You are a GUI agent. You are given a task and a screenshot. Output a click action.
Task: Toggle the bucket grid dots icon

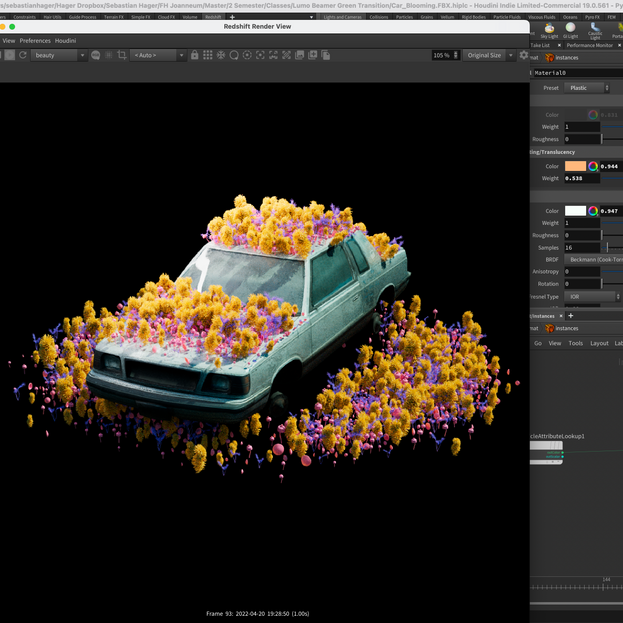point(207,55)
